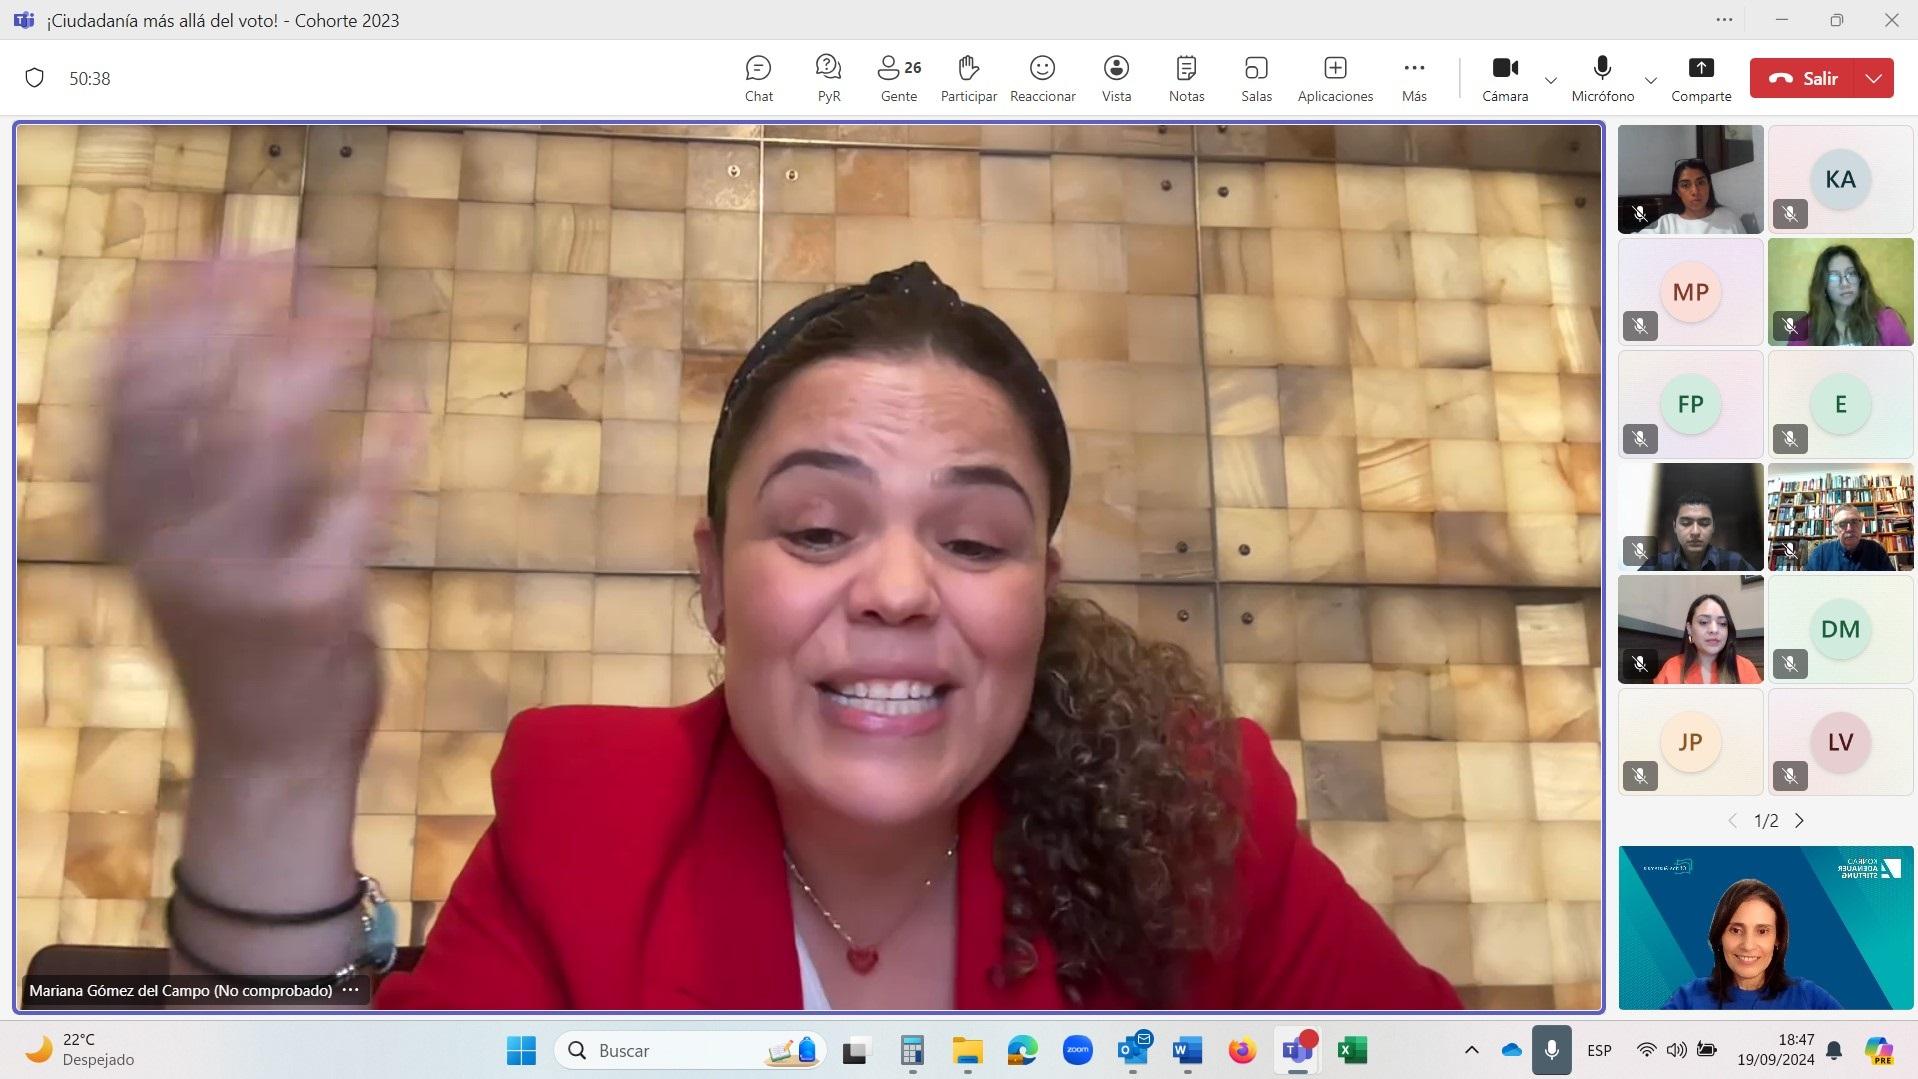
Task: Click the Windows taskbar microphone indicator
Action: [1551, 1050]
